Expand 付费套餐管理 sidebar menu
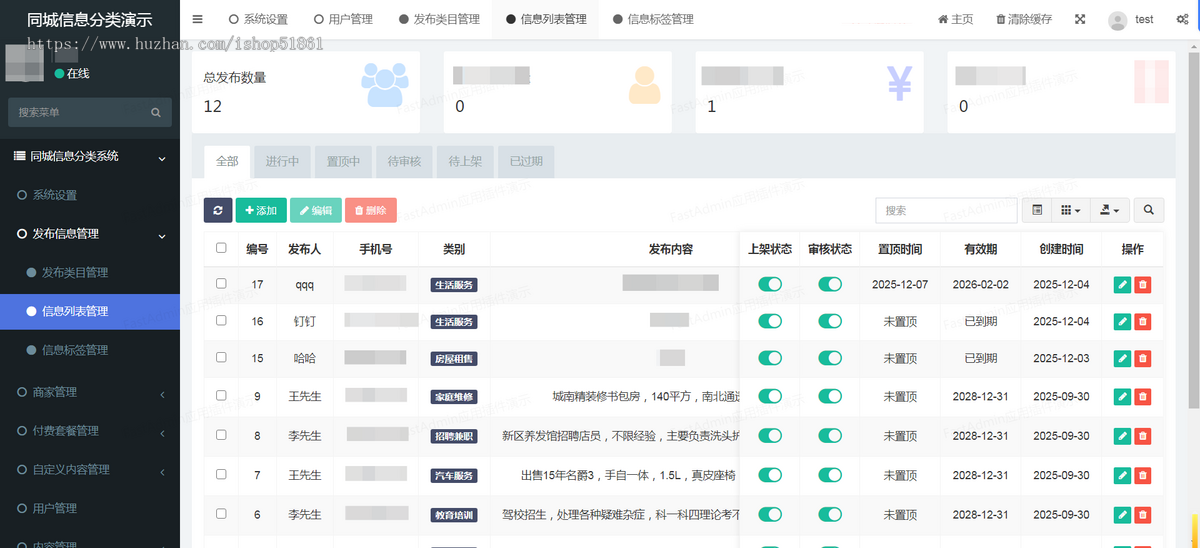This screenshot has height=548, width=1200. pyautogui.click(x=90, y=431)
